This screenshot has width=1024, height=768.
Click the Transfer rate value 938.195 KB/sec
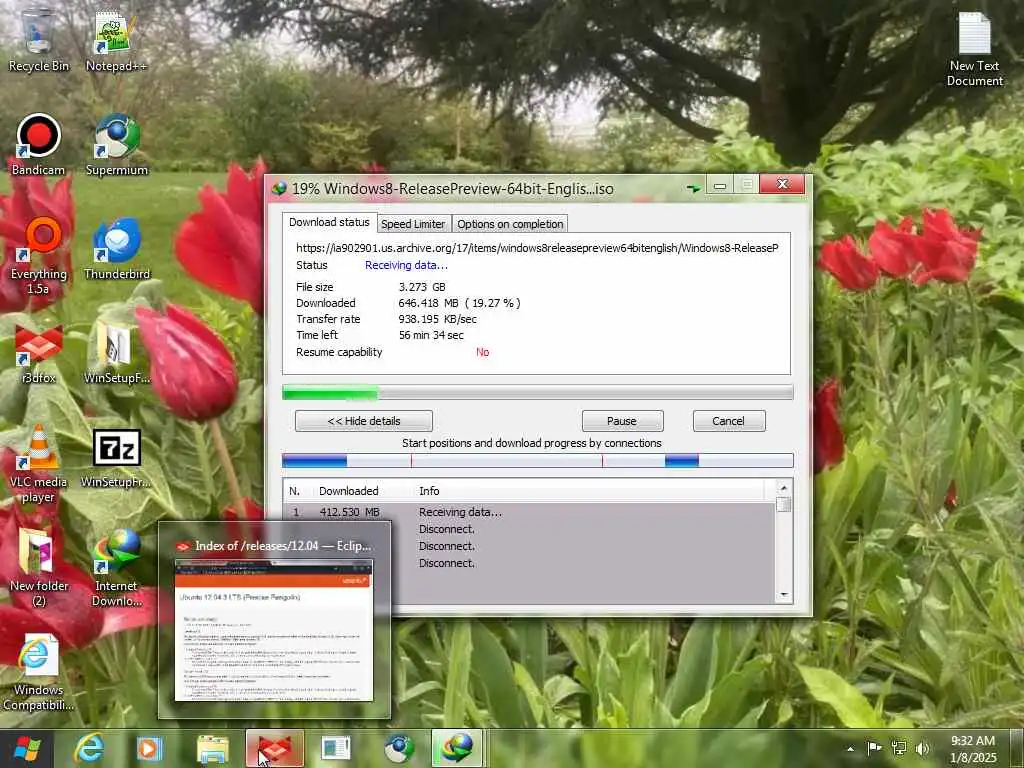pyautogui.click(x=438, y=319)
